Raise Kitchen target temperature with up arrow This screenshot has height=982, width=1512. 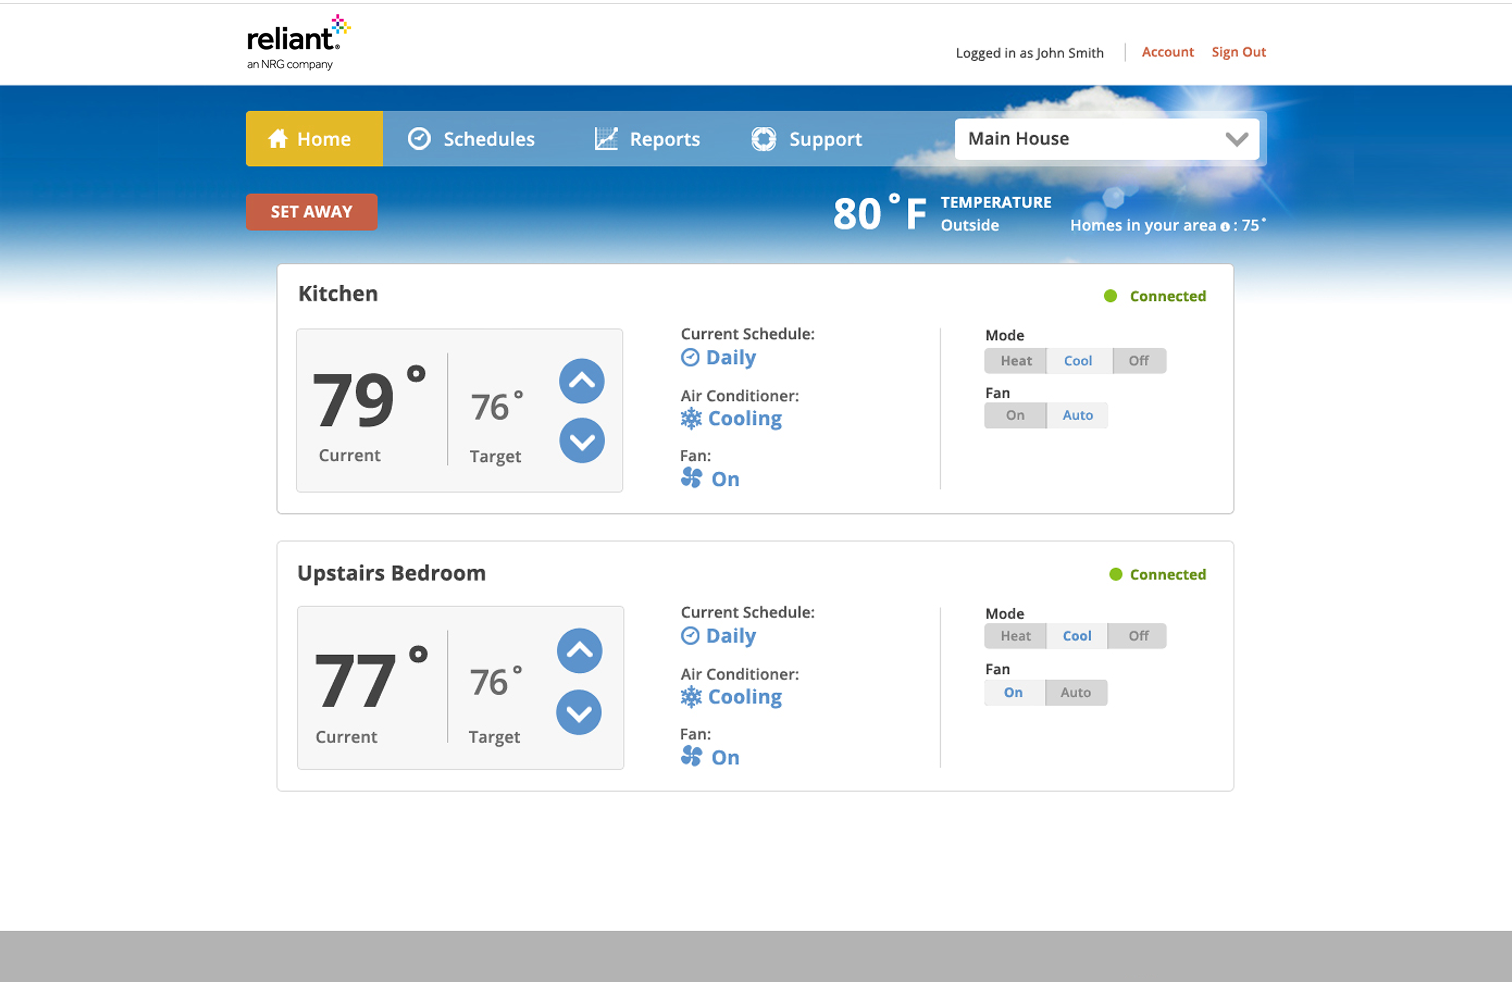[581, 381]
